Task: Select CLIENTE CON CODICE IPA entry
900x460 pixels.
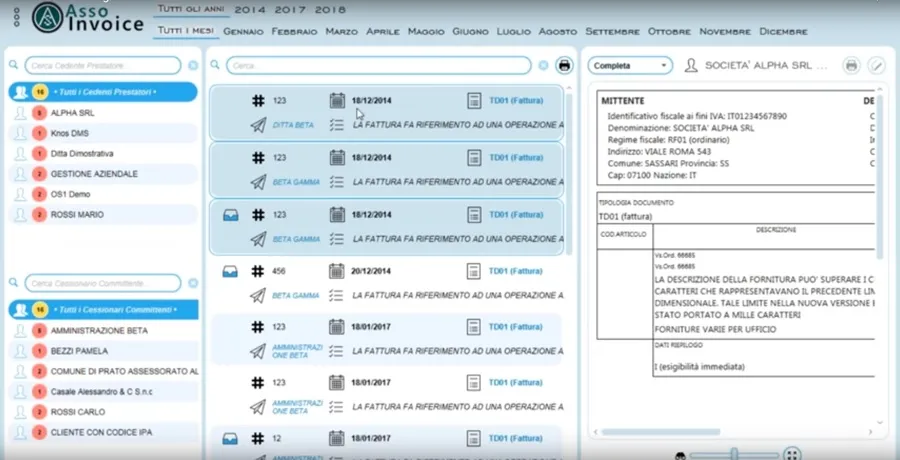Action: click(x=103, y=432)
